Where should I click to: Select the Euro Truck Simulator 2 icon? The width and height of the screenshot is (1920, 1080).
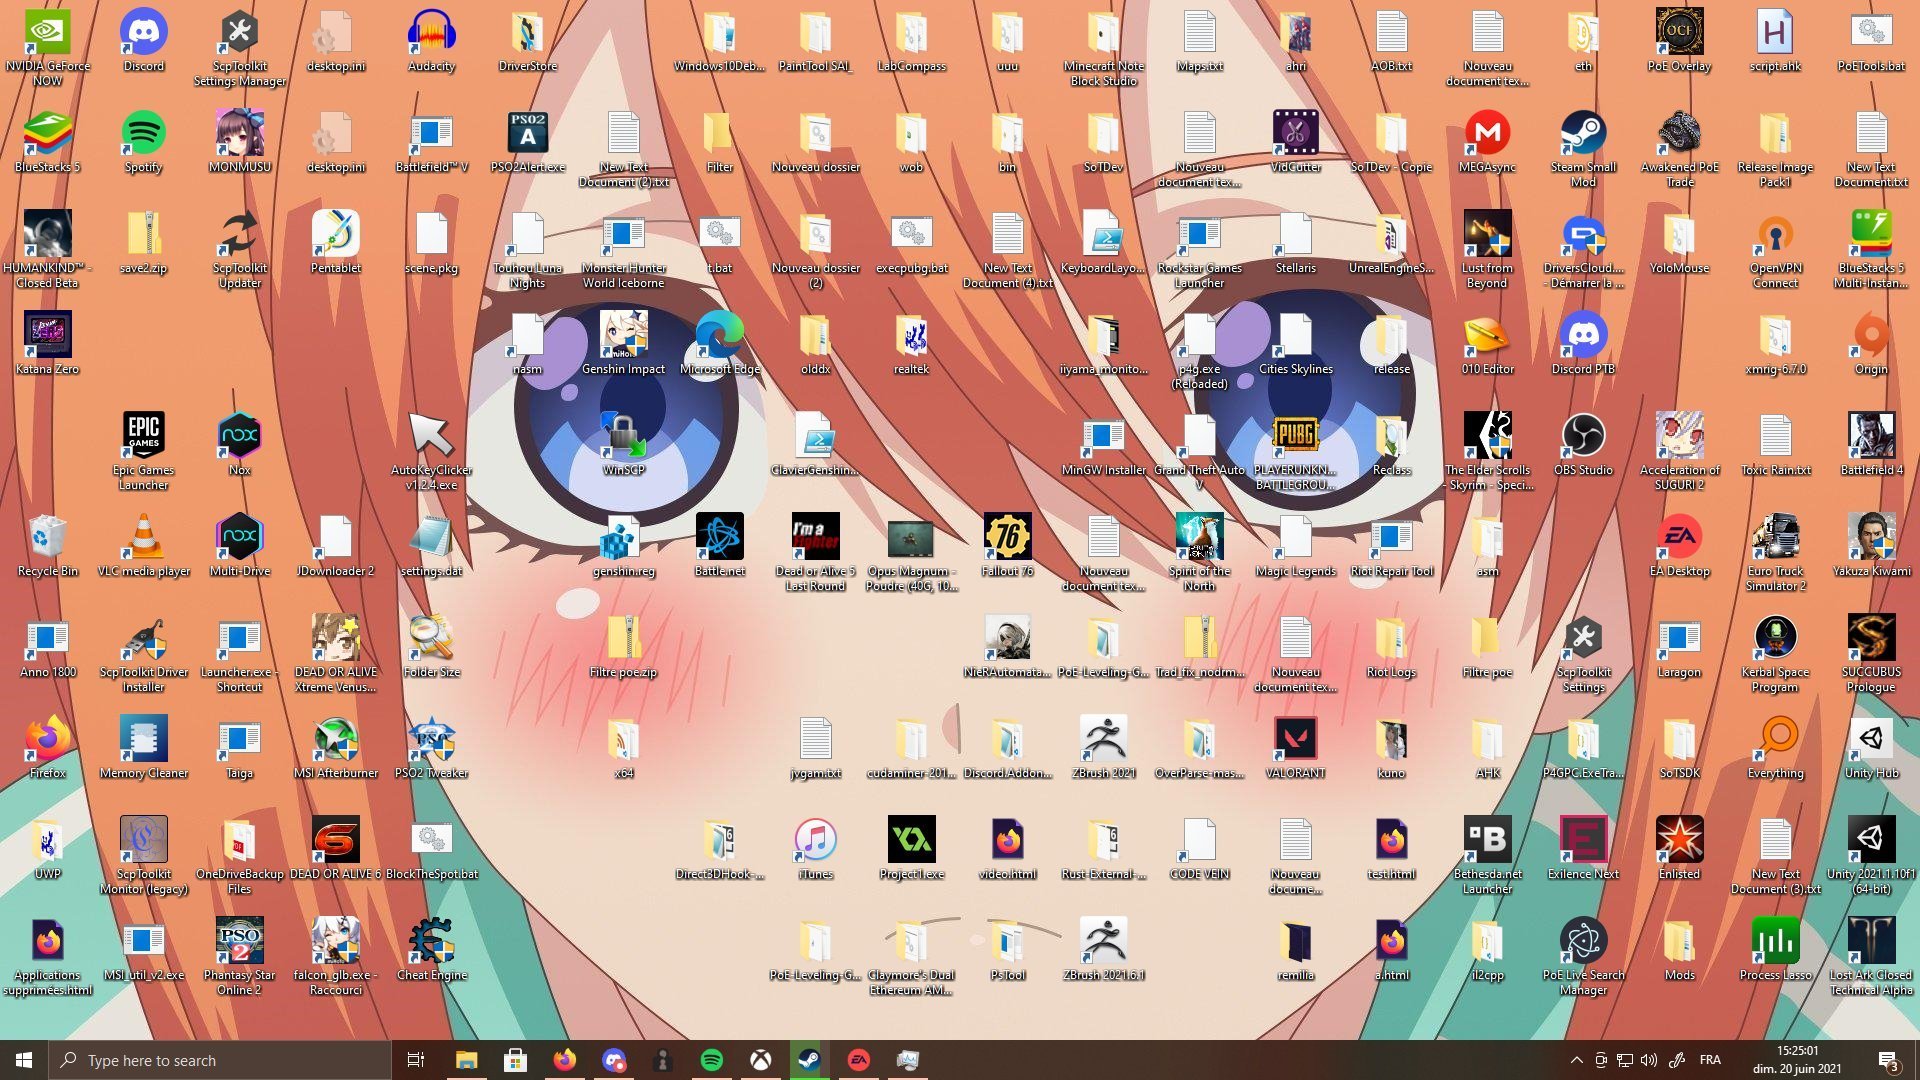[1776, 553]
